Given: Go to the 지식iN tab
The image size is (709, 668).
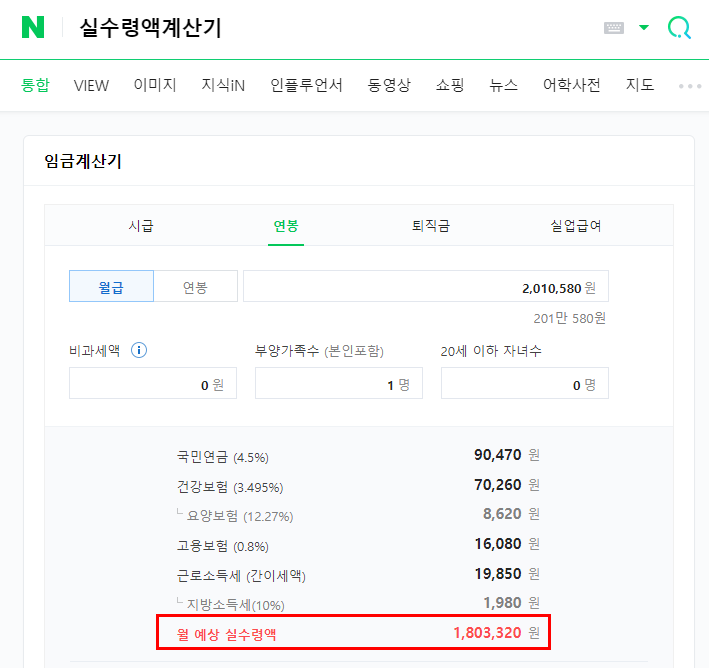Looking at the screenshot, I should pyautogui.click(x=223, y=85).
